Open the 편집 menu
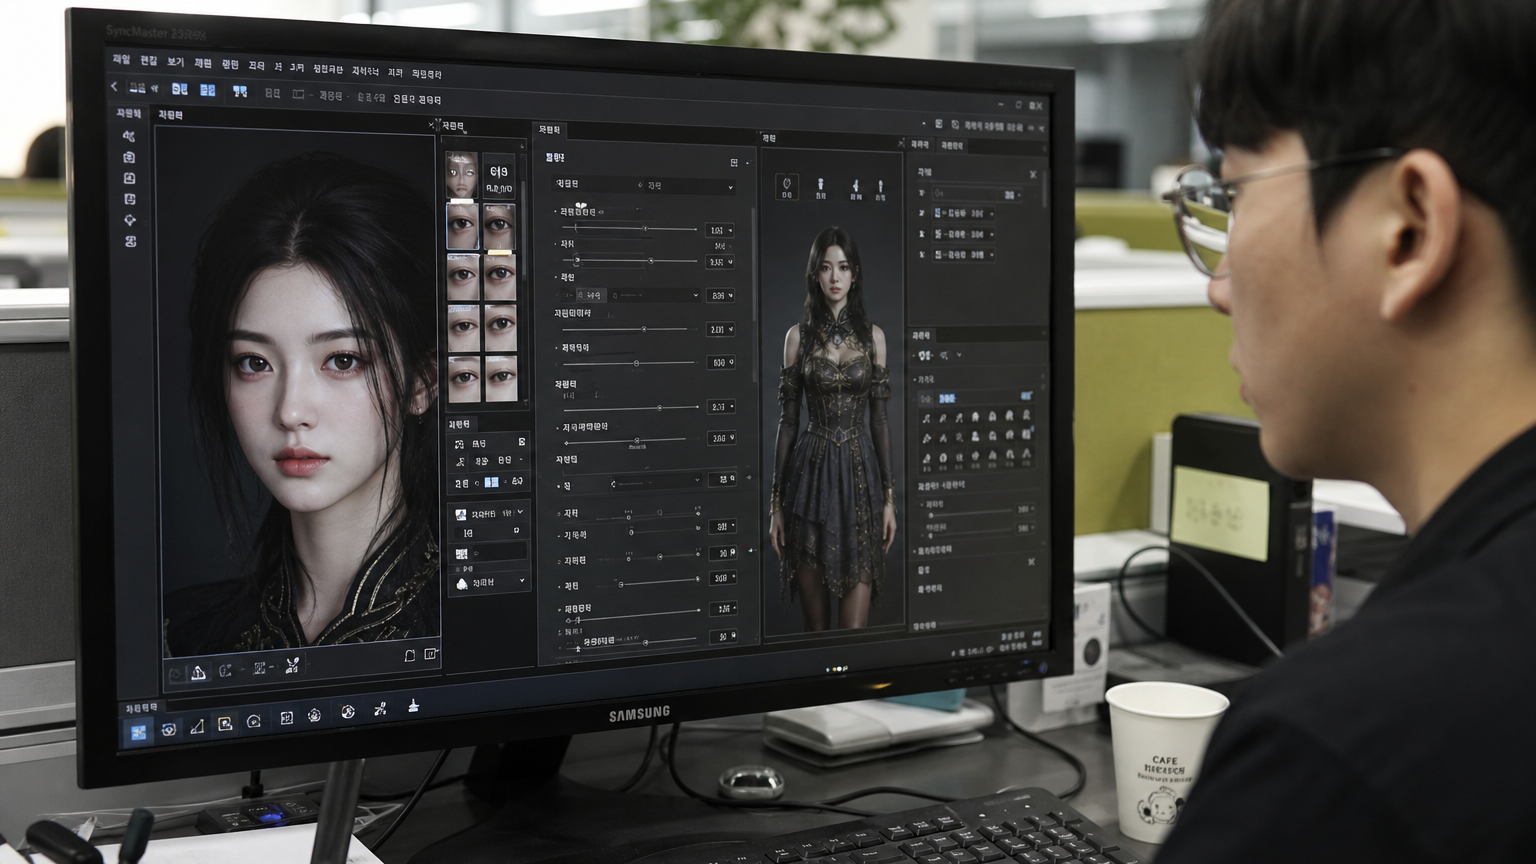The height and width of the screenshot is (864, 1536). [149, 60]
